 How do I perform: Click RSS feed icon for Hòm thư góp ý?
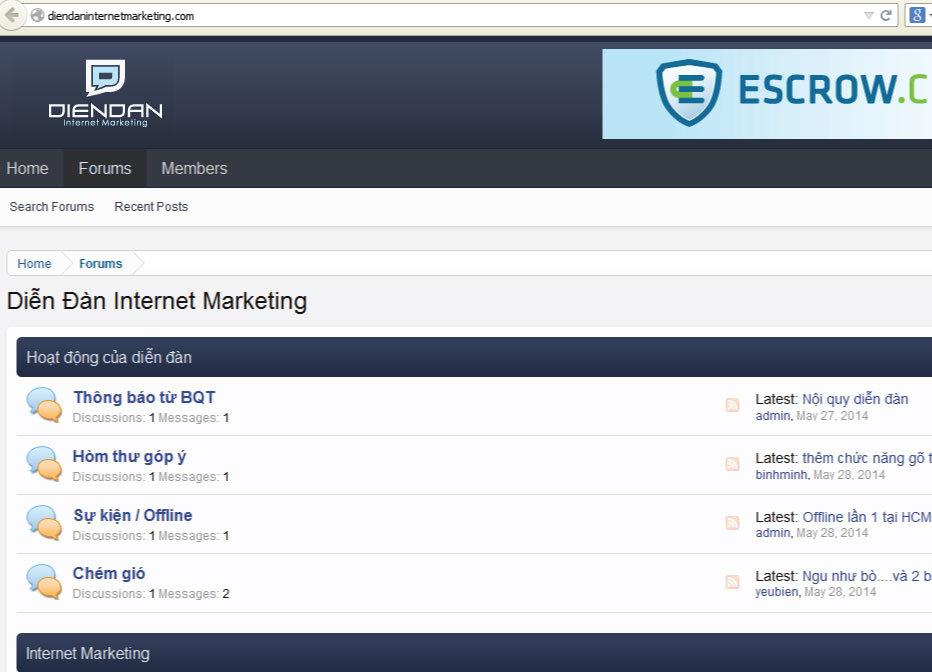point(732,463)
